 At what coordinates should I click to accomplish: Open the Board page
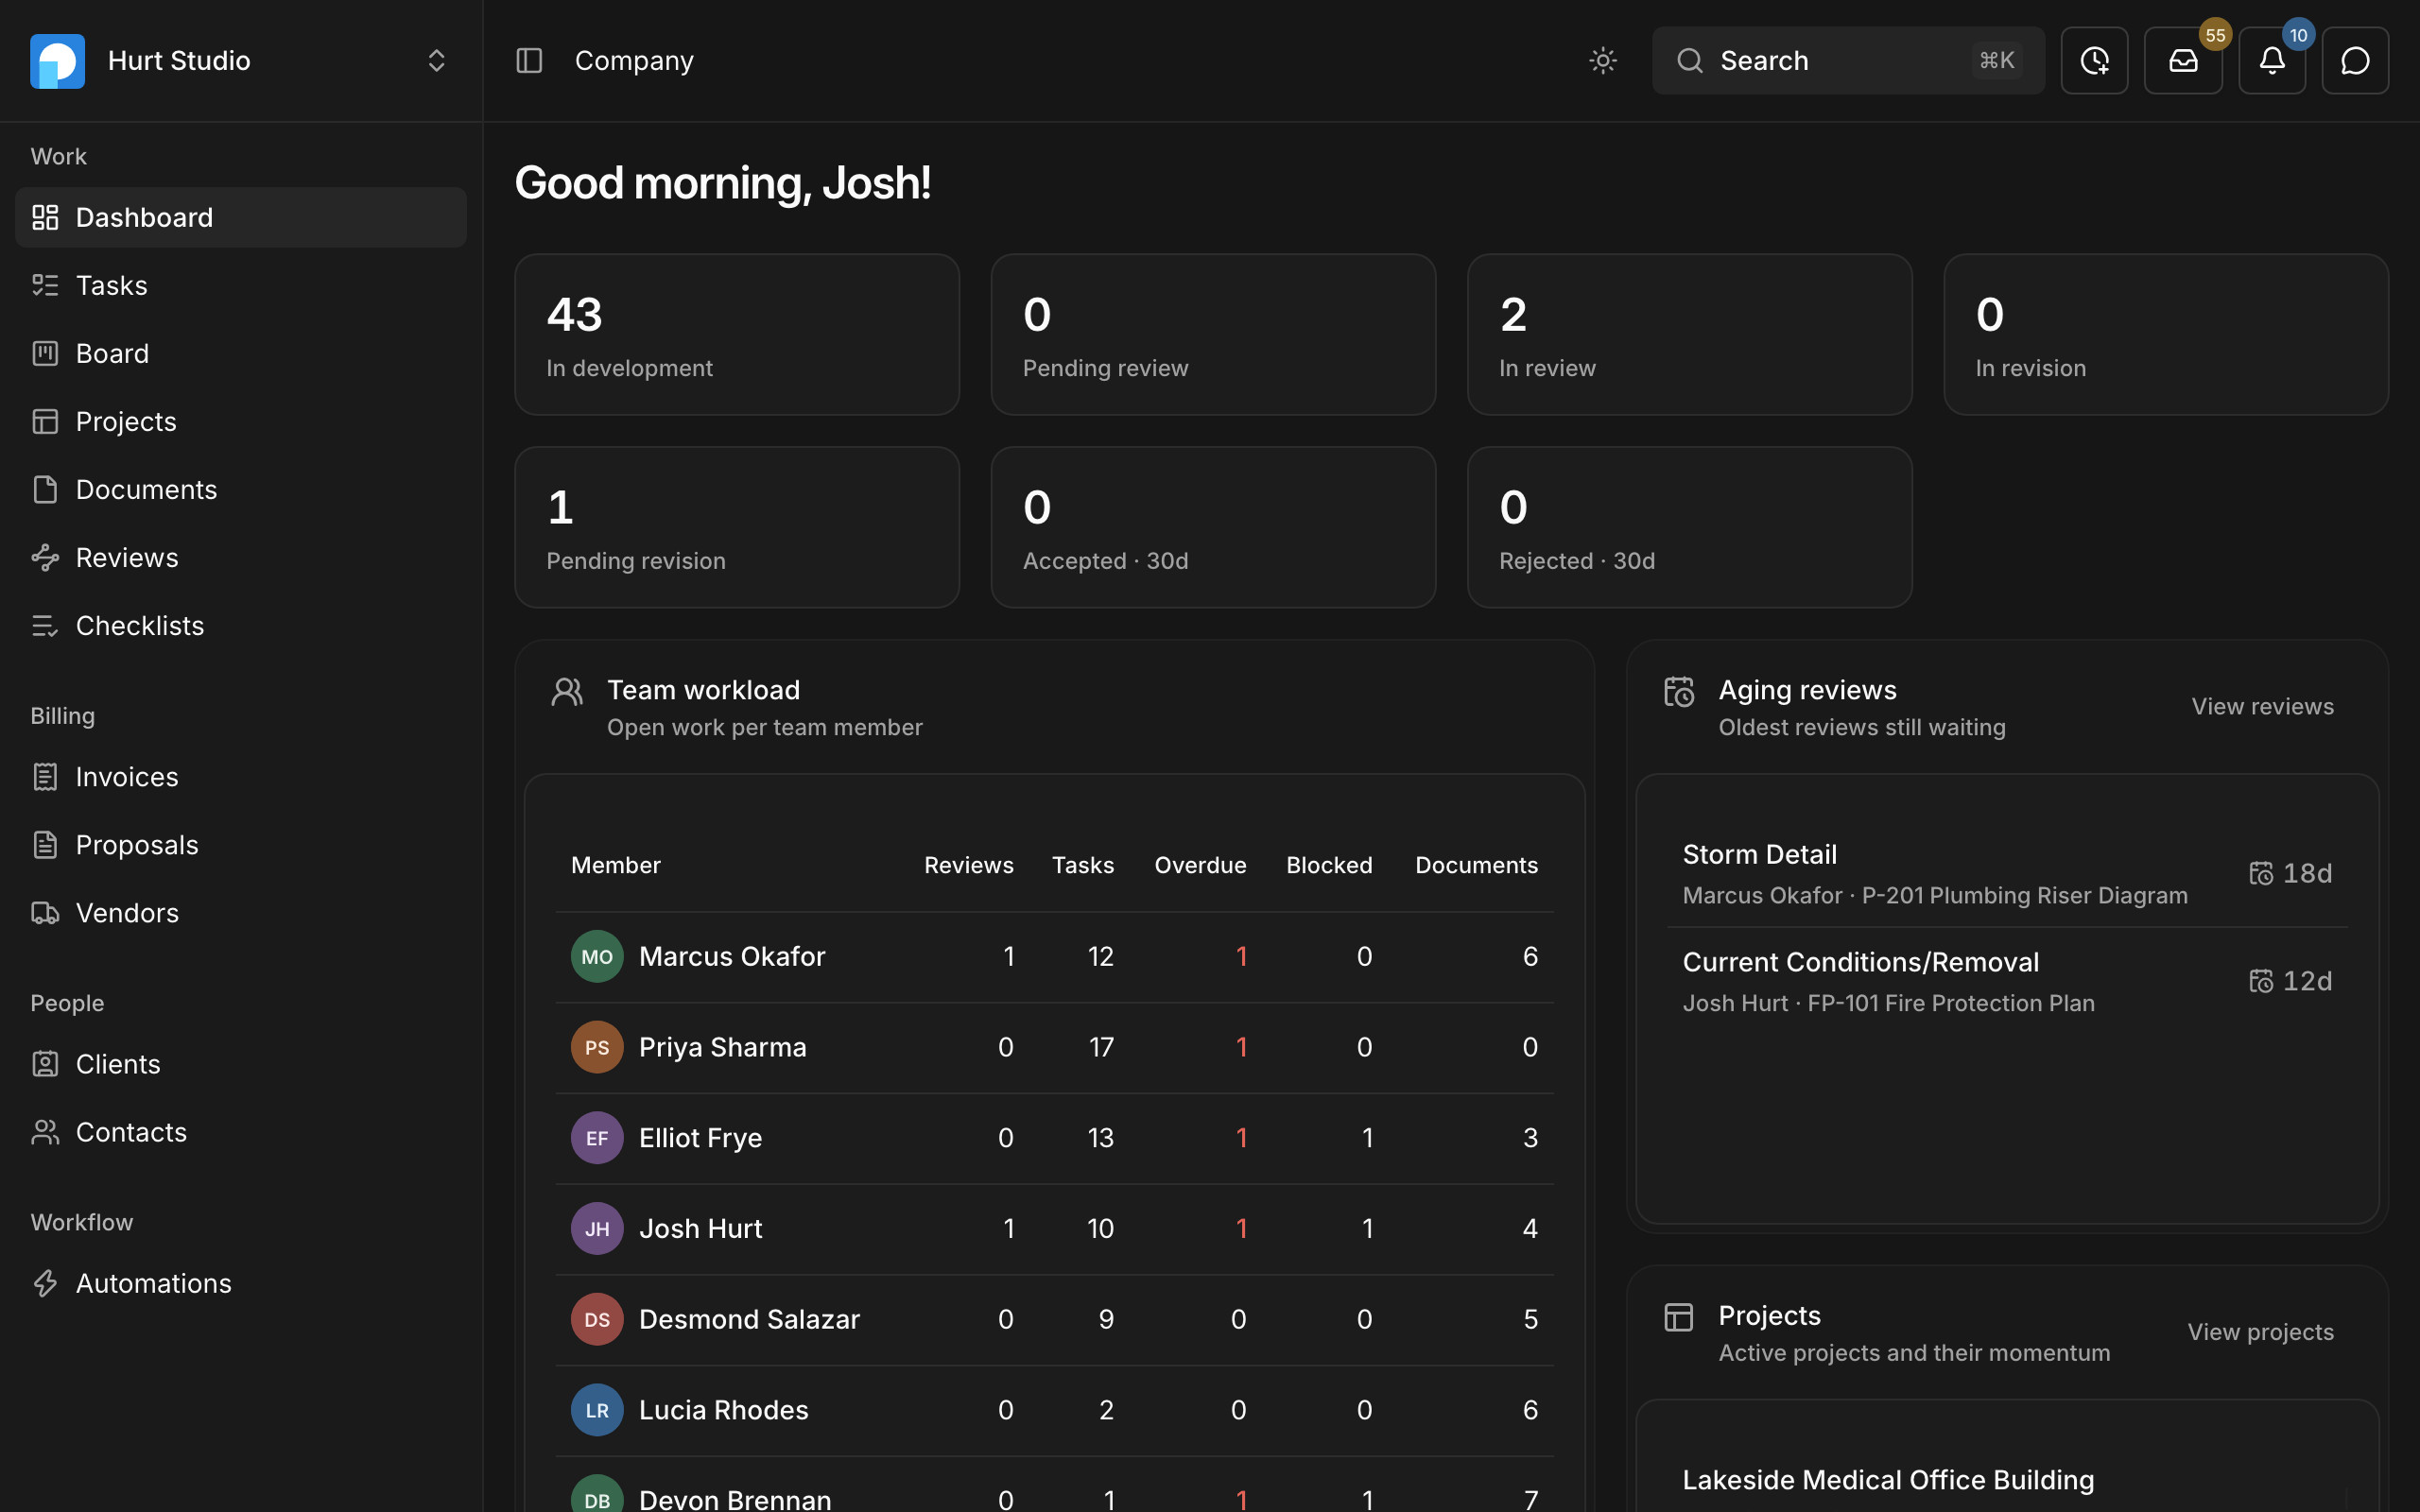tap(241, 353)
